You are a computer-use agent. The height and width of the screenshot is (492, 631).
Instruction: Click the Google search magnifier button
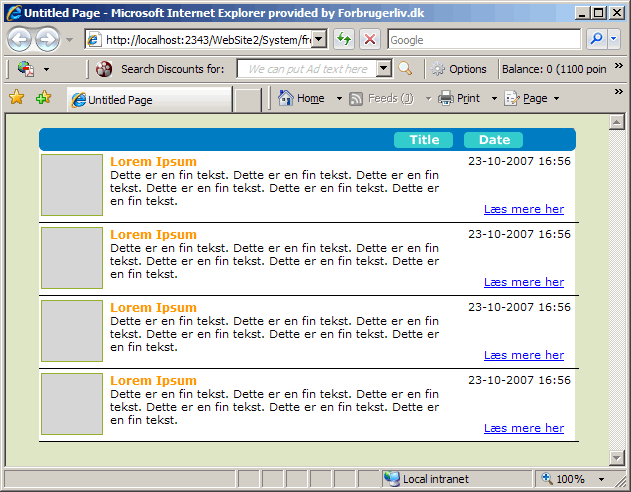596,39
